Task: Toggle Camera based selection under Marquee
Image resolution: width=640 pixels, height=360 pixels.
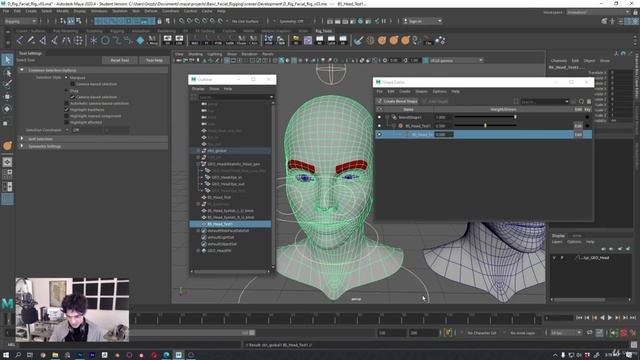Action: coord(73,84)
